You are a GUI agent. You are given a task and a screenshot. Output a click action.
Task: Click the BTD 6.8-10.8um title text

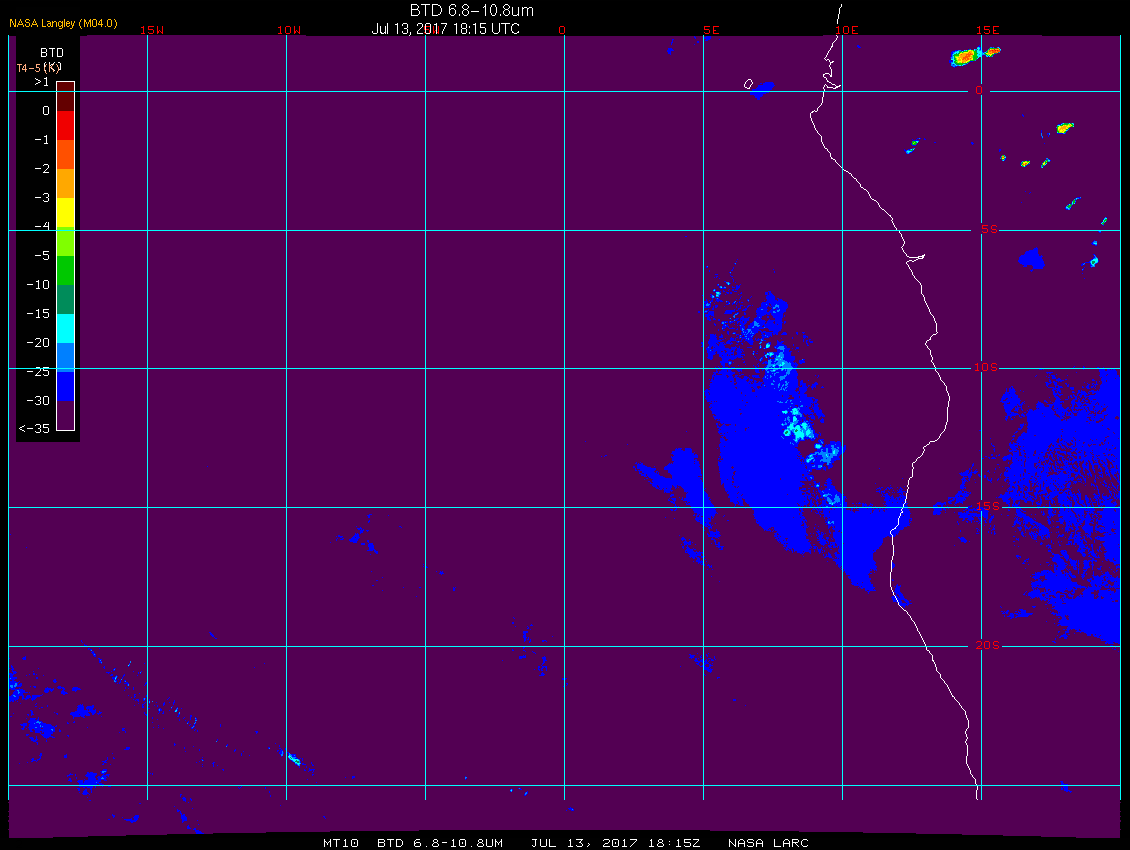point(471,11)
